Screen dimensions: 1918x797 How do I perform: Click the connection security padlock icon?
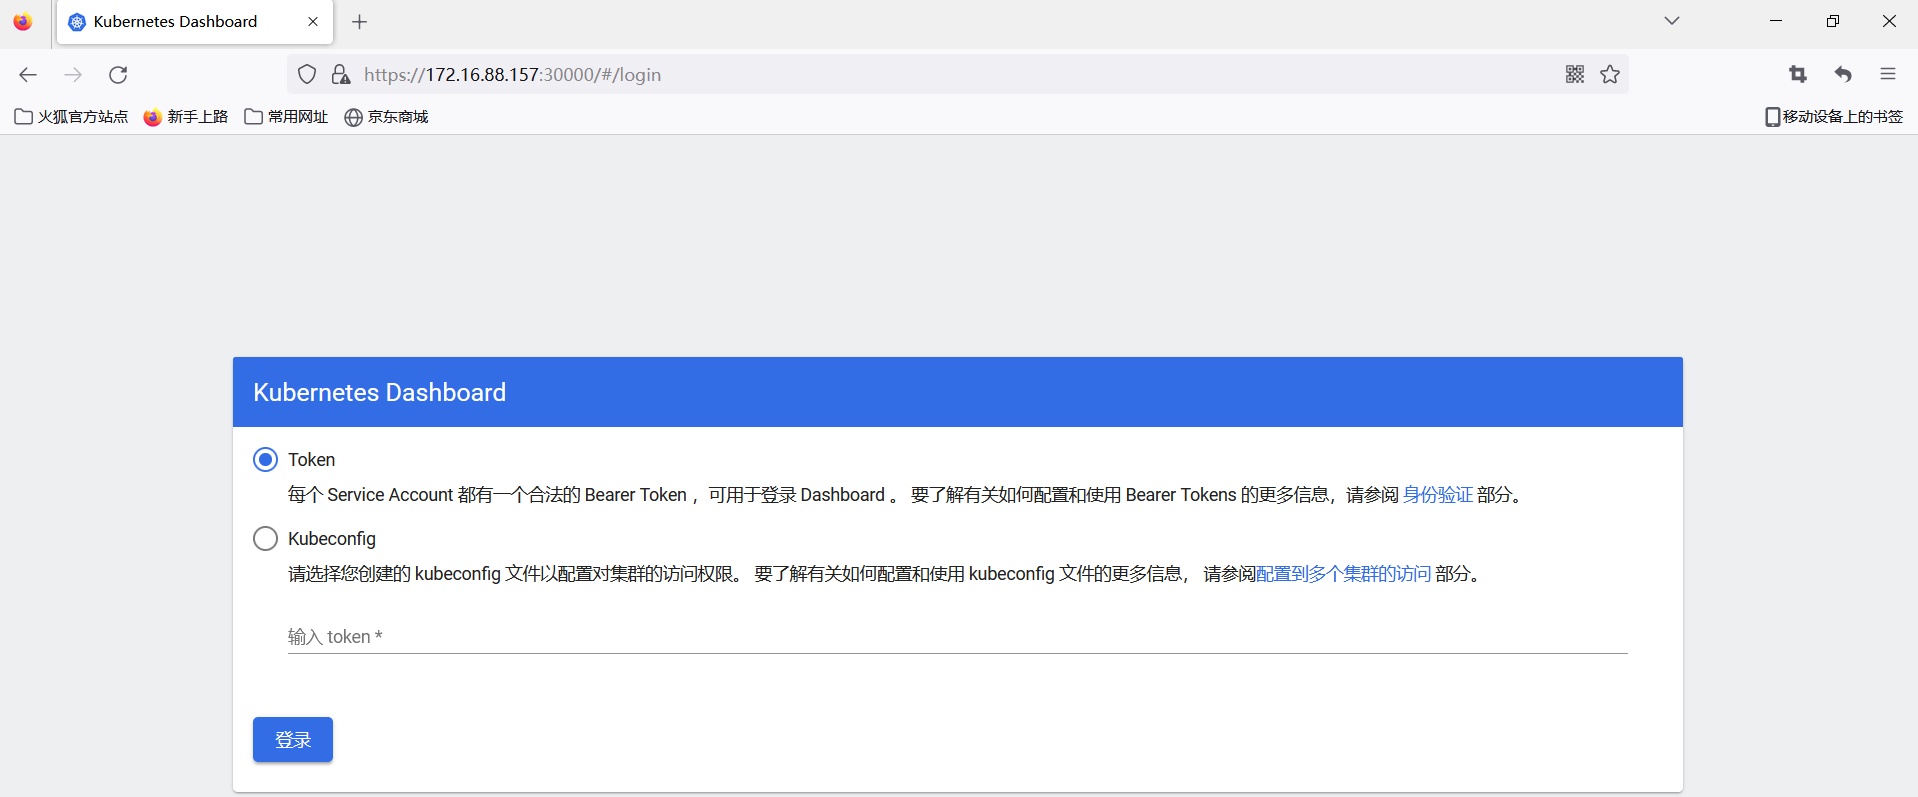[x=341, y=74]
